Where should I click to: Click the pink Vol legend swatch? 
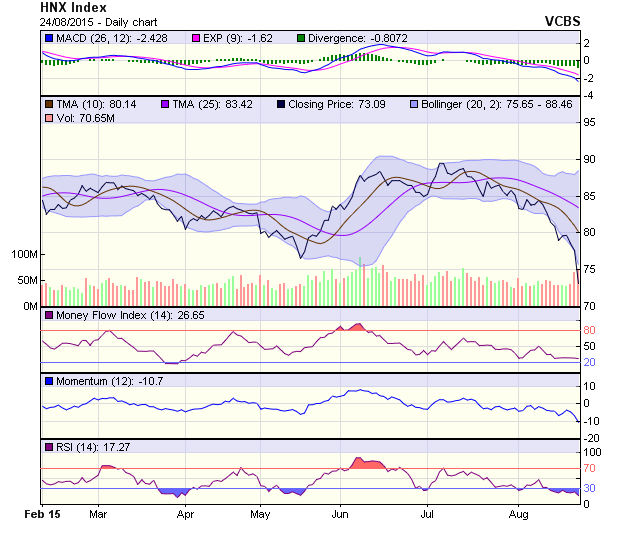pos(48,119)
